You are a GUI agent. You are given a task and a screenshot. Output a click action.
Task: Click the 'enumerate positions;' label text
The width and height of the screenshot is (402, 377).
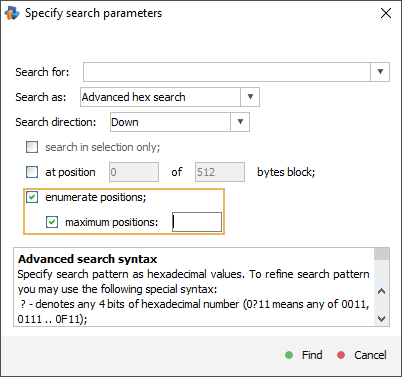(x=96, y=197)
